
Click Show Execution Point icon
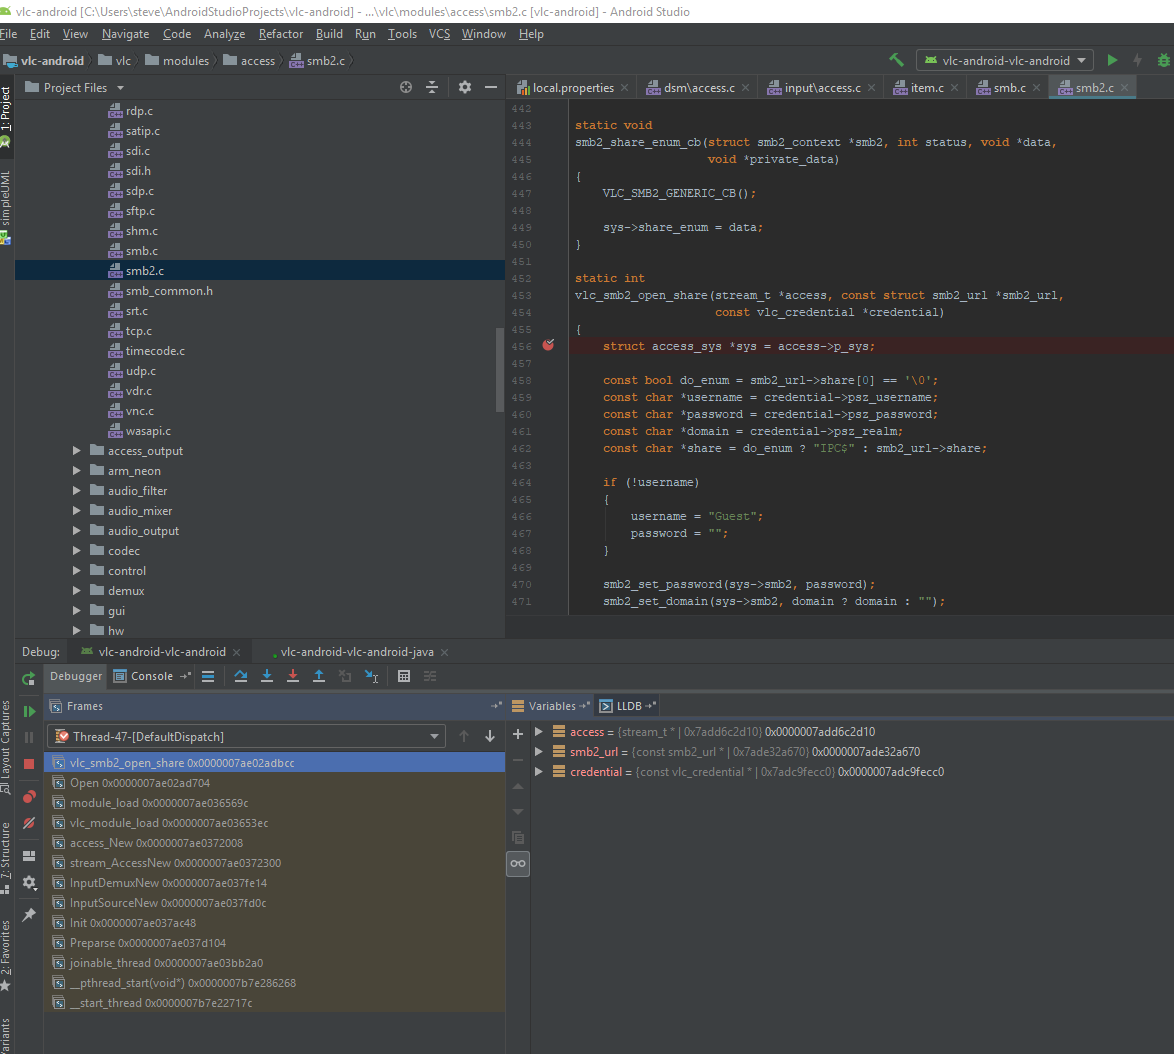pyautogui.click(x=208, y=676)
